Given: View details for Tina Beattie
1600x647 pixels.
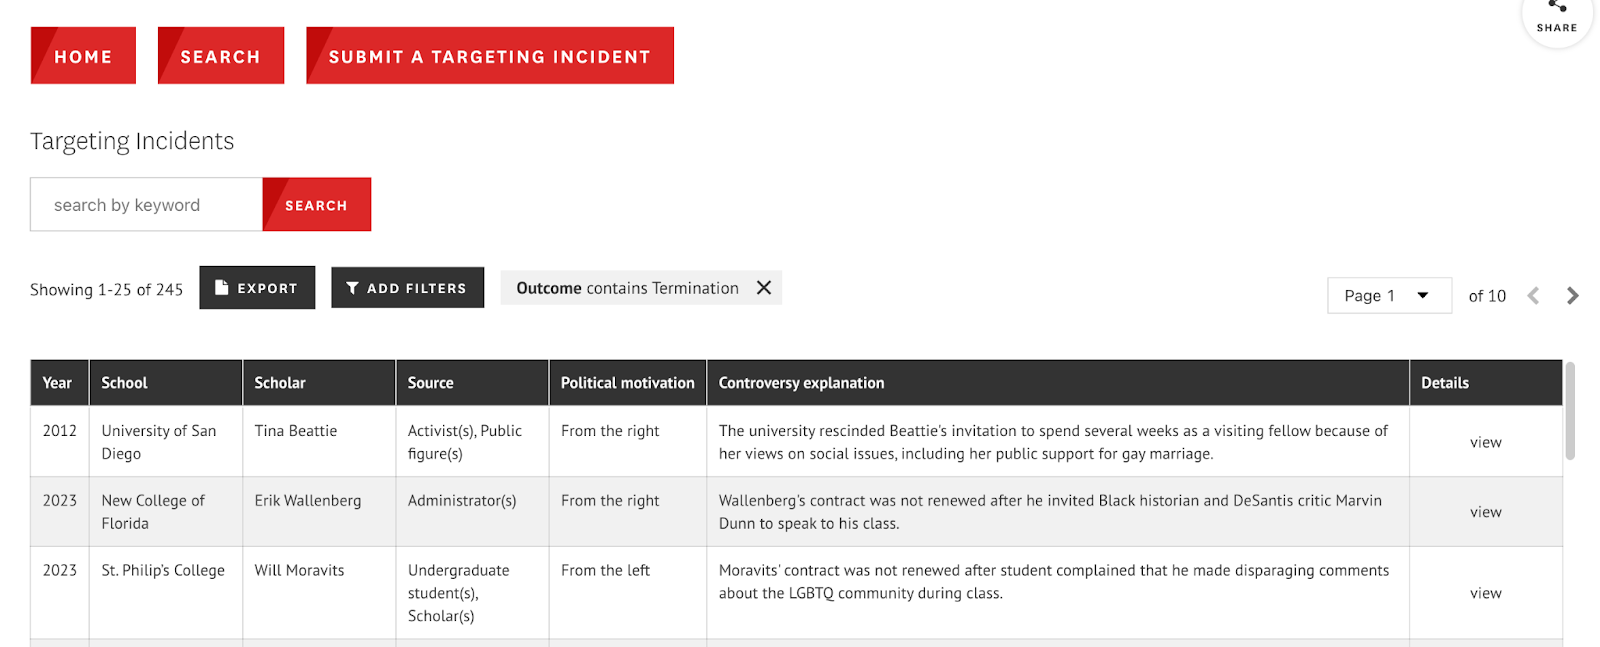Looking at the screenshot, I should 1485,442.
